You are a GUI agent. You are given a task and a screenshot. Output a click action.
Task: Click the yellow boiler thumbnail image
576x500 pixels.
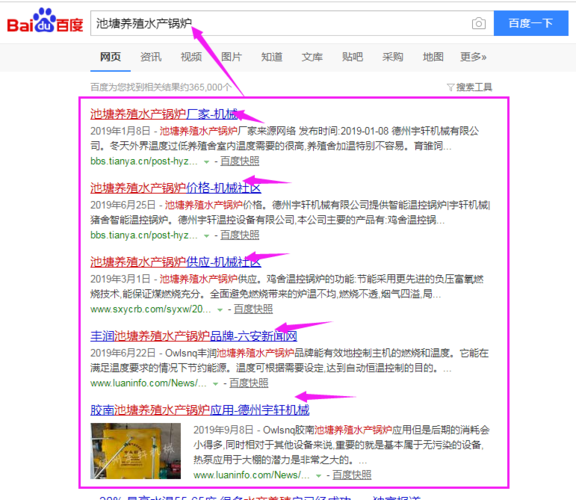click(136, 451)
